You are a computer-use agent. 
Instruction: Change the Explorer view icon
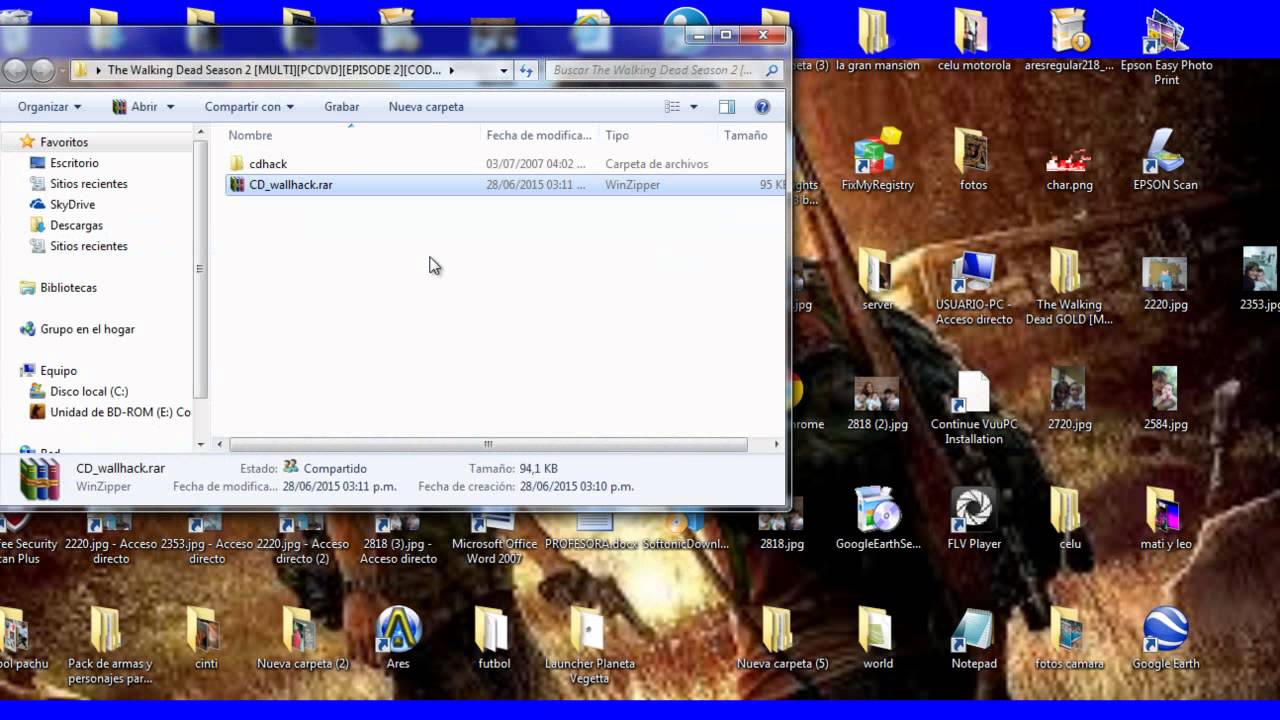tap(673, 107)
